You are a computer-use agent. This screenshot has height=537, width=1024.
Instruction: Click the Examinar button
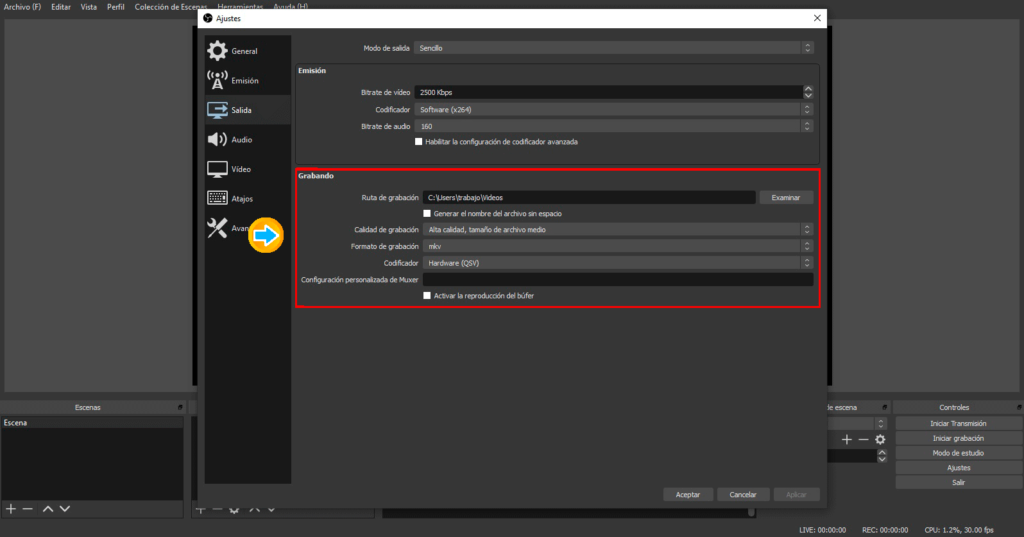tap(785, 198)
